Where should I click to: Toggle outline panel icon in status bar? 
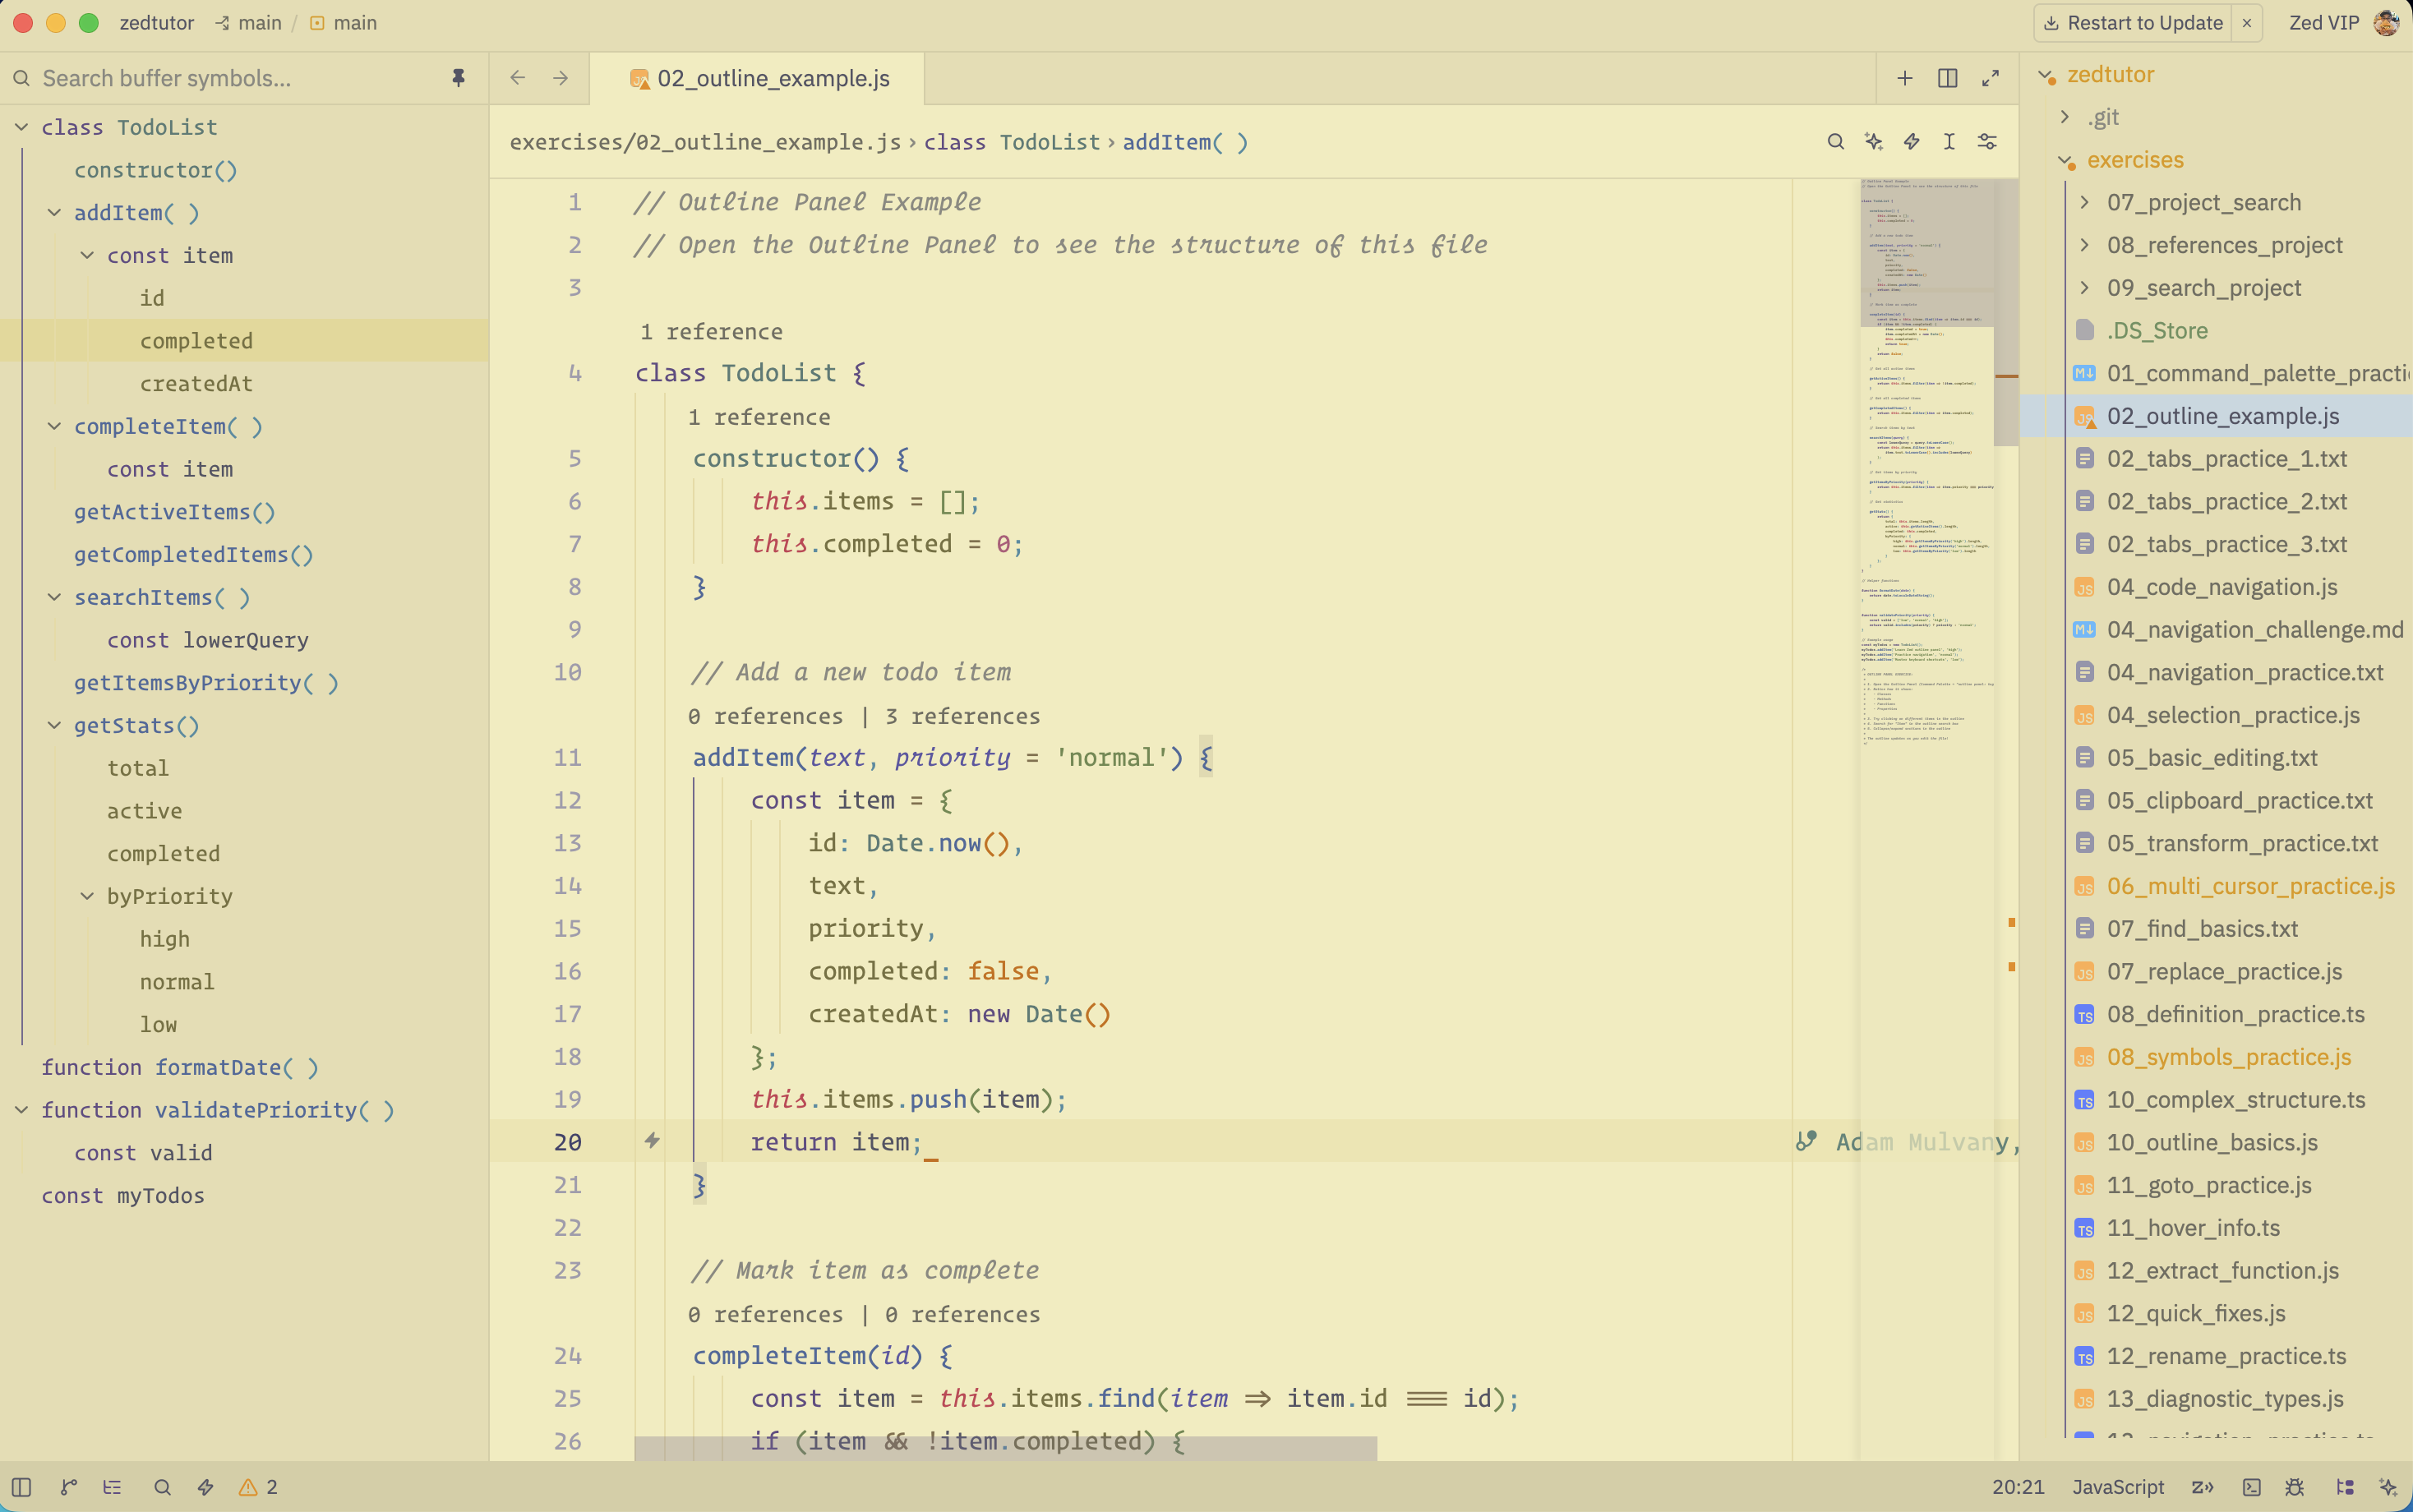click(112, 1487)
